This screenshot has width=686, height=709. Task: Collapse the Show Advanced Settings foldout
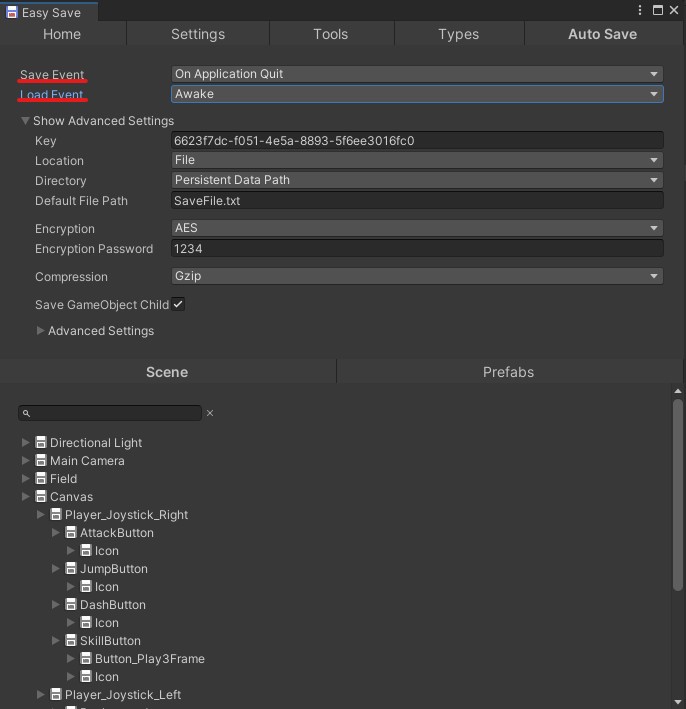click(x=25, y=121)
